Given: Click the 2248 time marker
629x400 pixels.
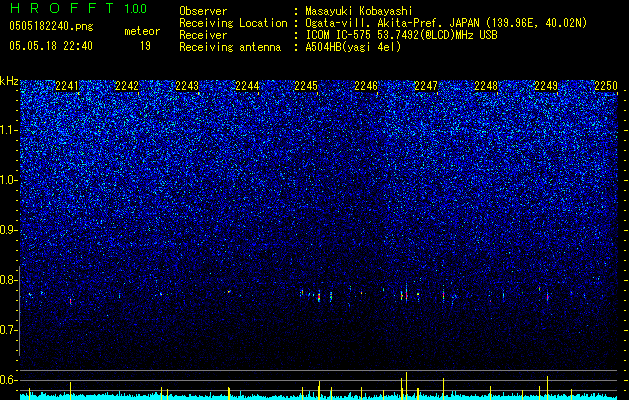Looking at the screenshot, I should coord(486,86).
